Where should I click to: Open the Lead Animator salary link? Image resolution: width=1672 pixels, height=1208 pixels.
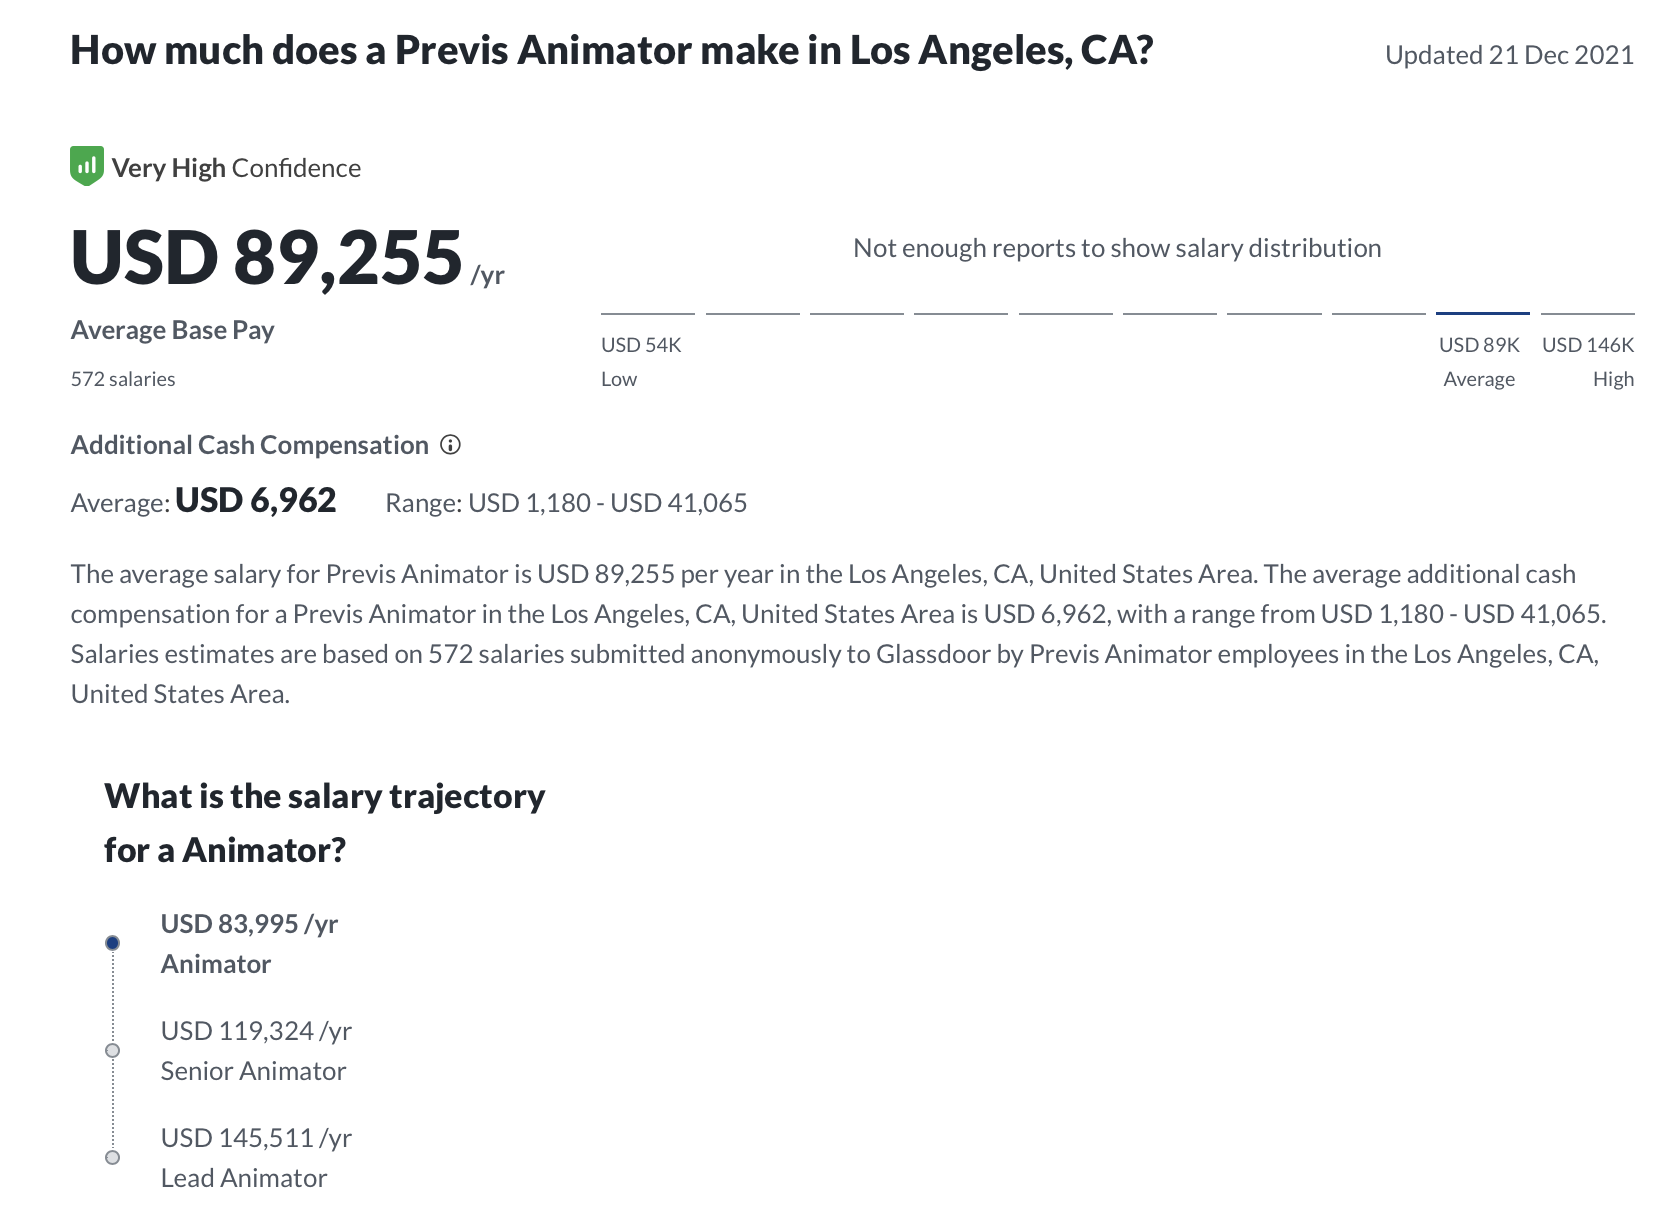(244, 1178)
